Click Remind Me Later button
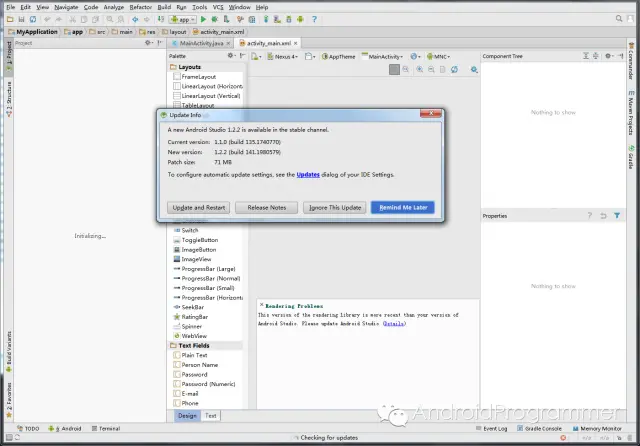Screen dimensions: 640x446 coord(403,207)
